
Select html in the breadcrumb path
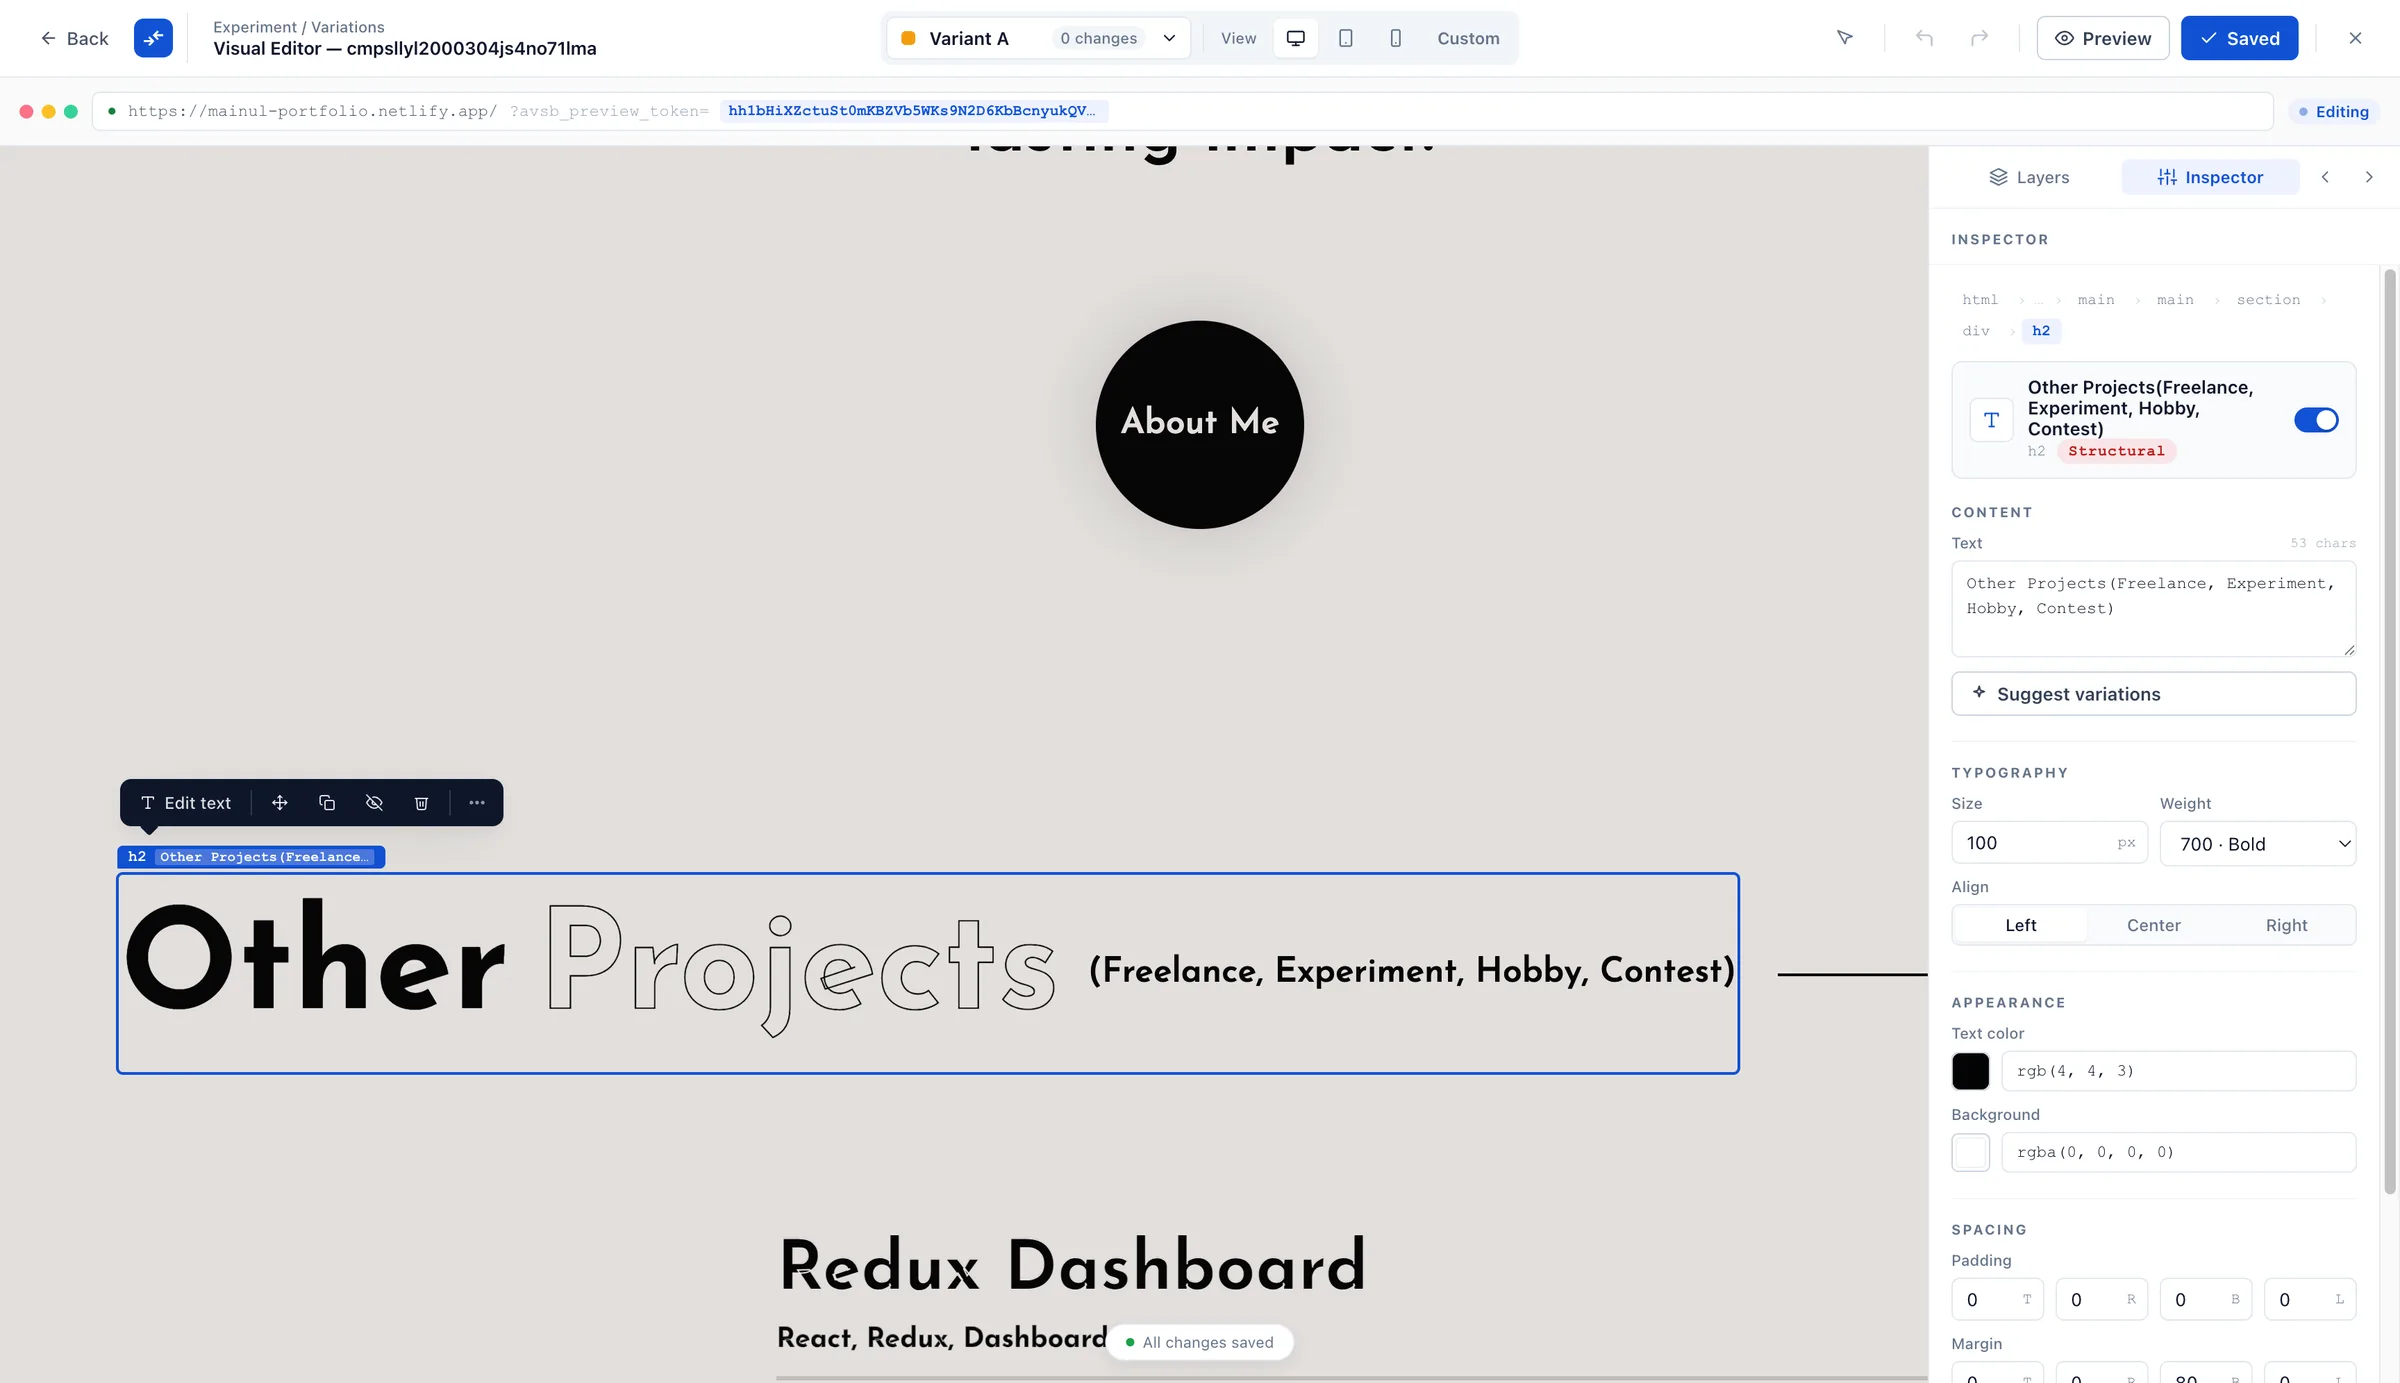1979,300
